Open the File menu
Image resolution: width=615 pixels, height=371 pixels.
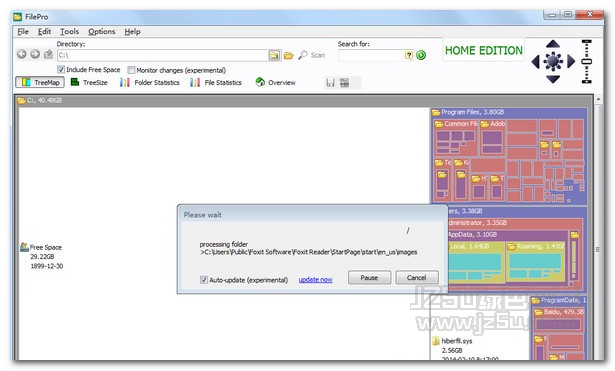coord(23,32)
